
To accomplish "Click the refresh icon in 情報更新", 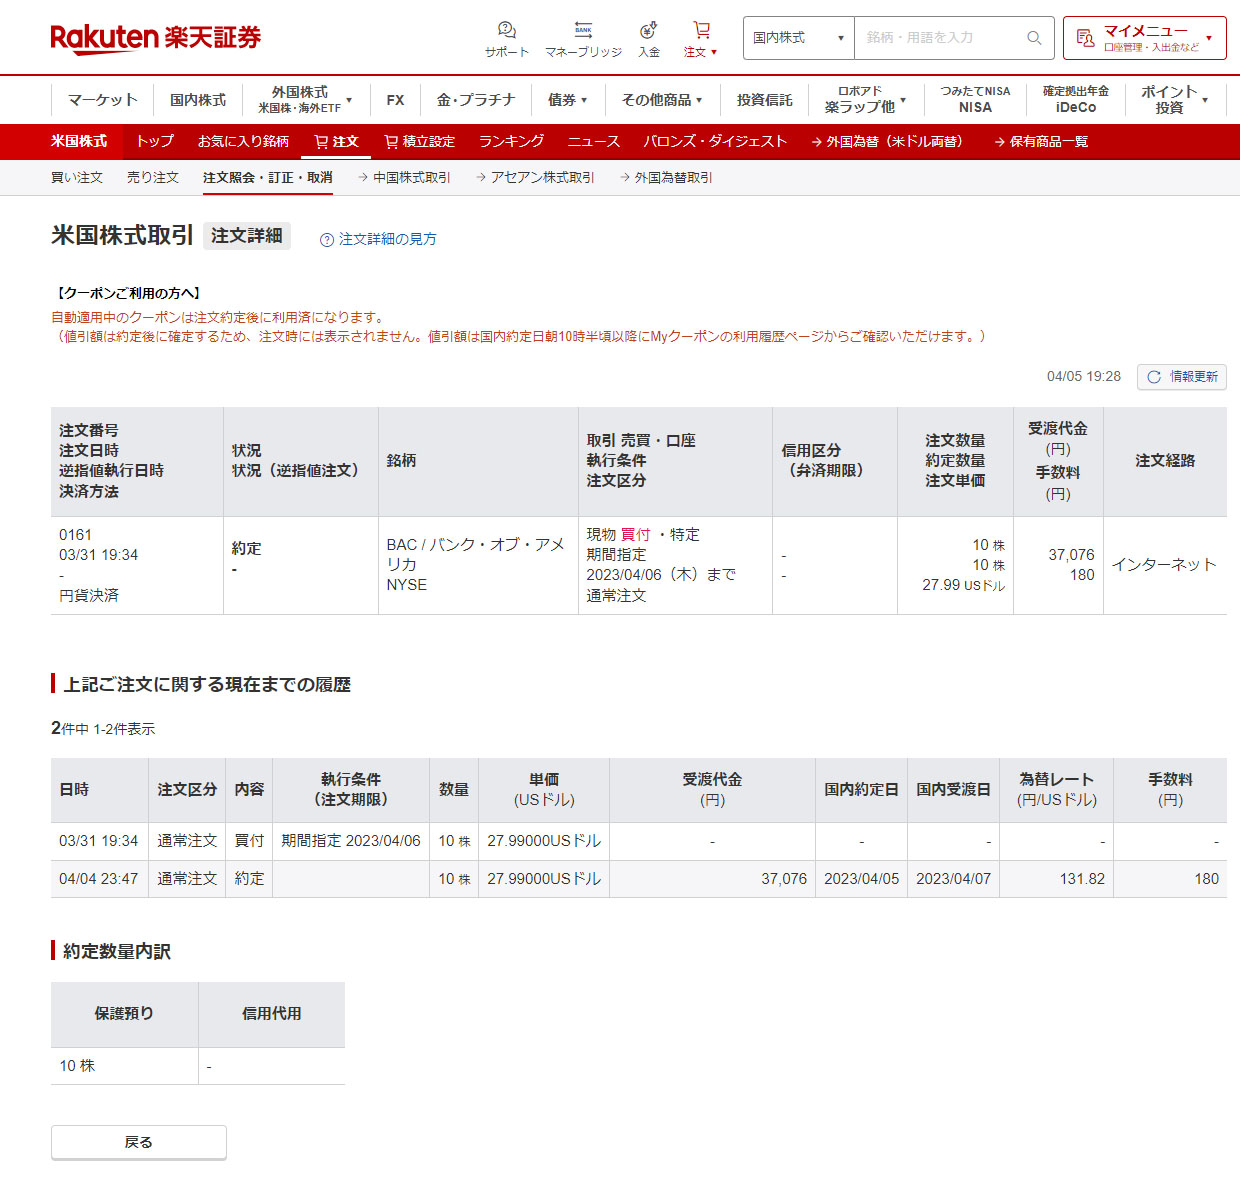I will [x=1154, y=377].
